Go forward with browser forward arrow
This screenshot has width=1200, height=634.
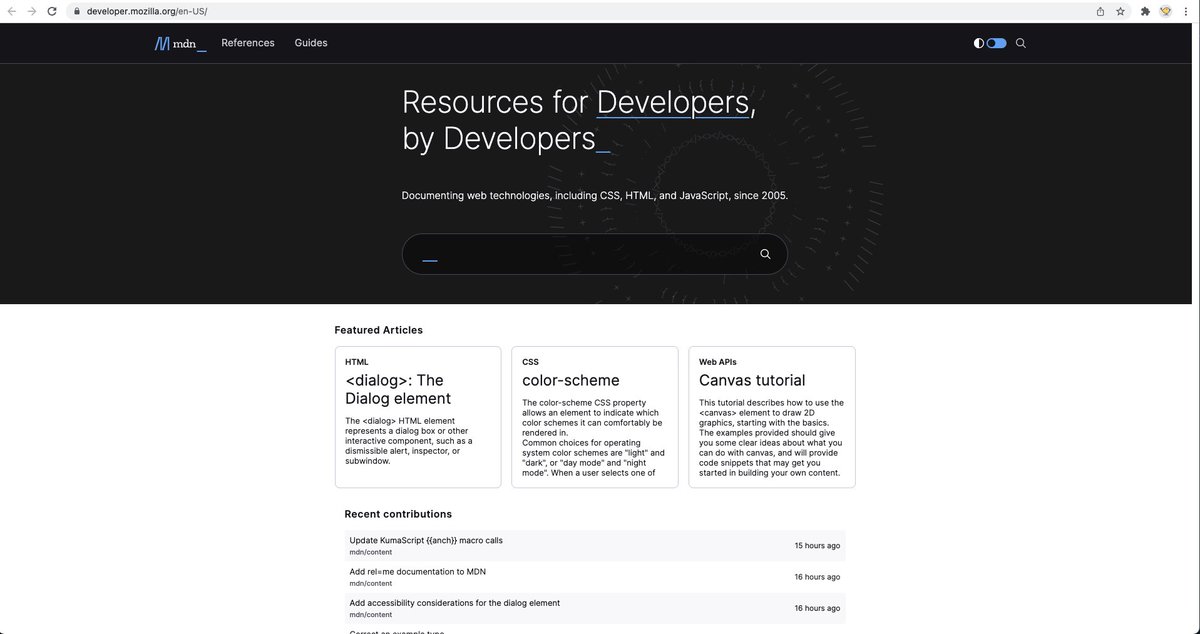(32, 11)
